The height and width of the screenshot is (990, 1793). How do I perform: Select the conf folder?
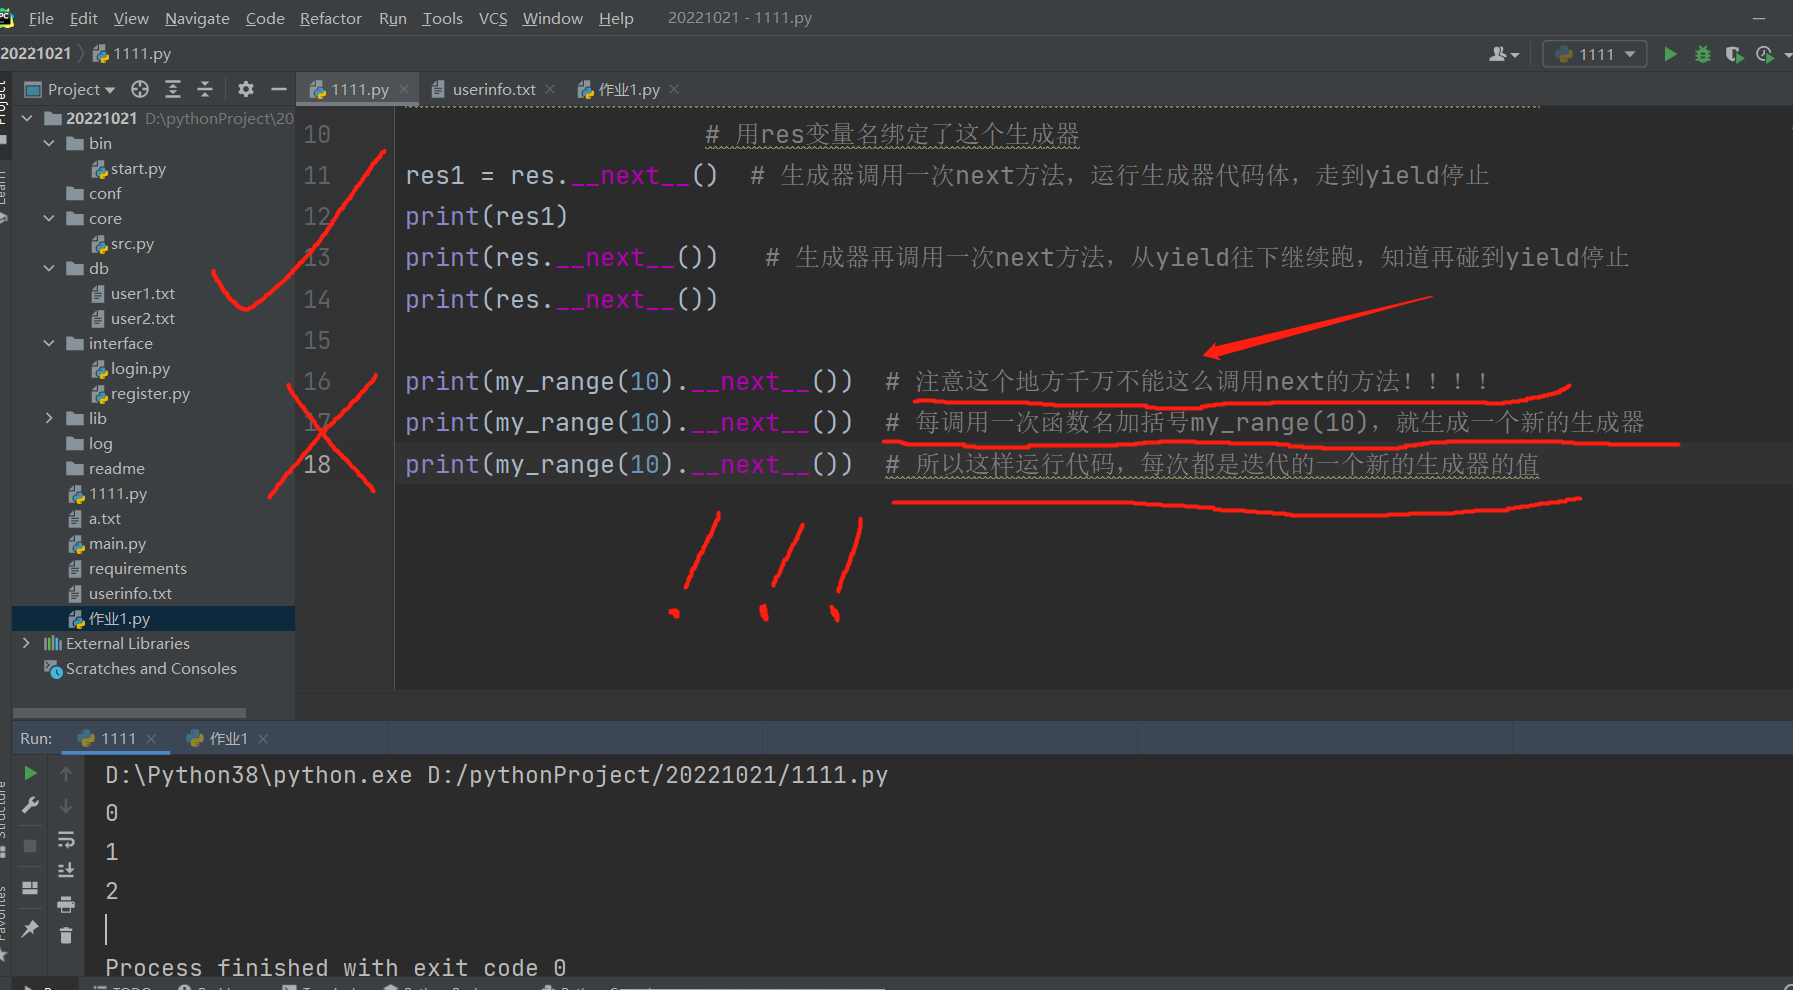105,193
